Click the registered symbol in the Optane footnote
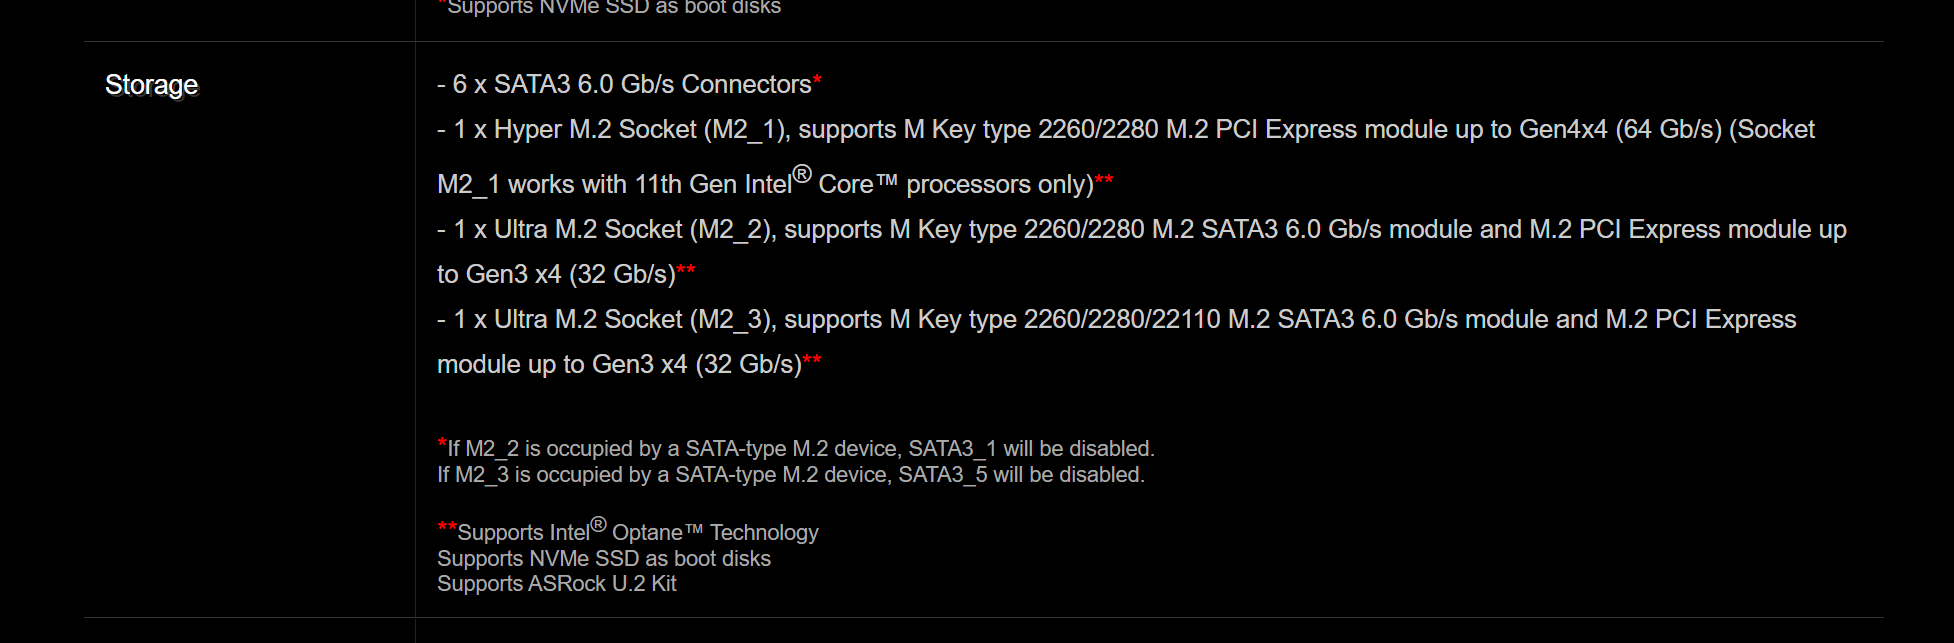The image size is (1954, 643). (x=598, y=524)
